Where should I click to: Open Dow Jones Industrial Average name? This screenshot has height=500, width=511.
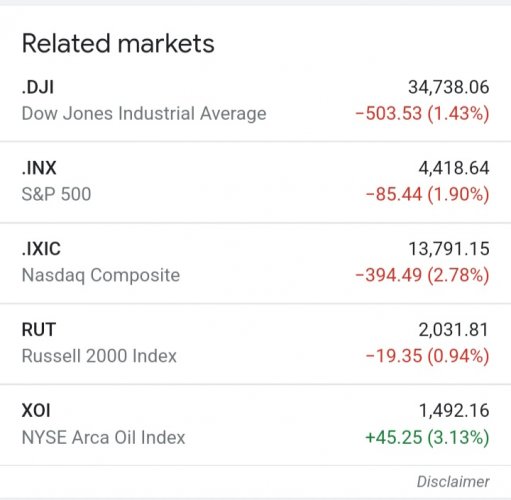point(144,113)
